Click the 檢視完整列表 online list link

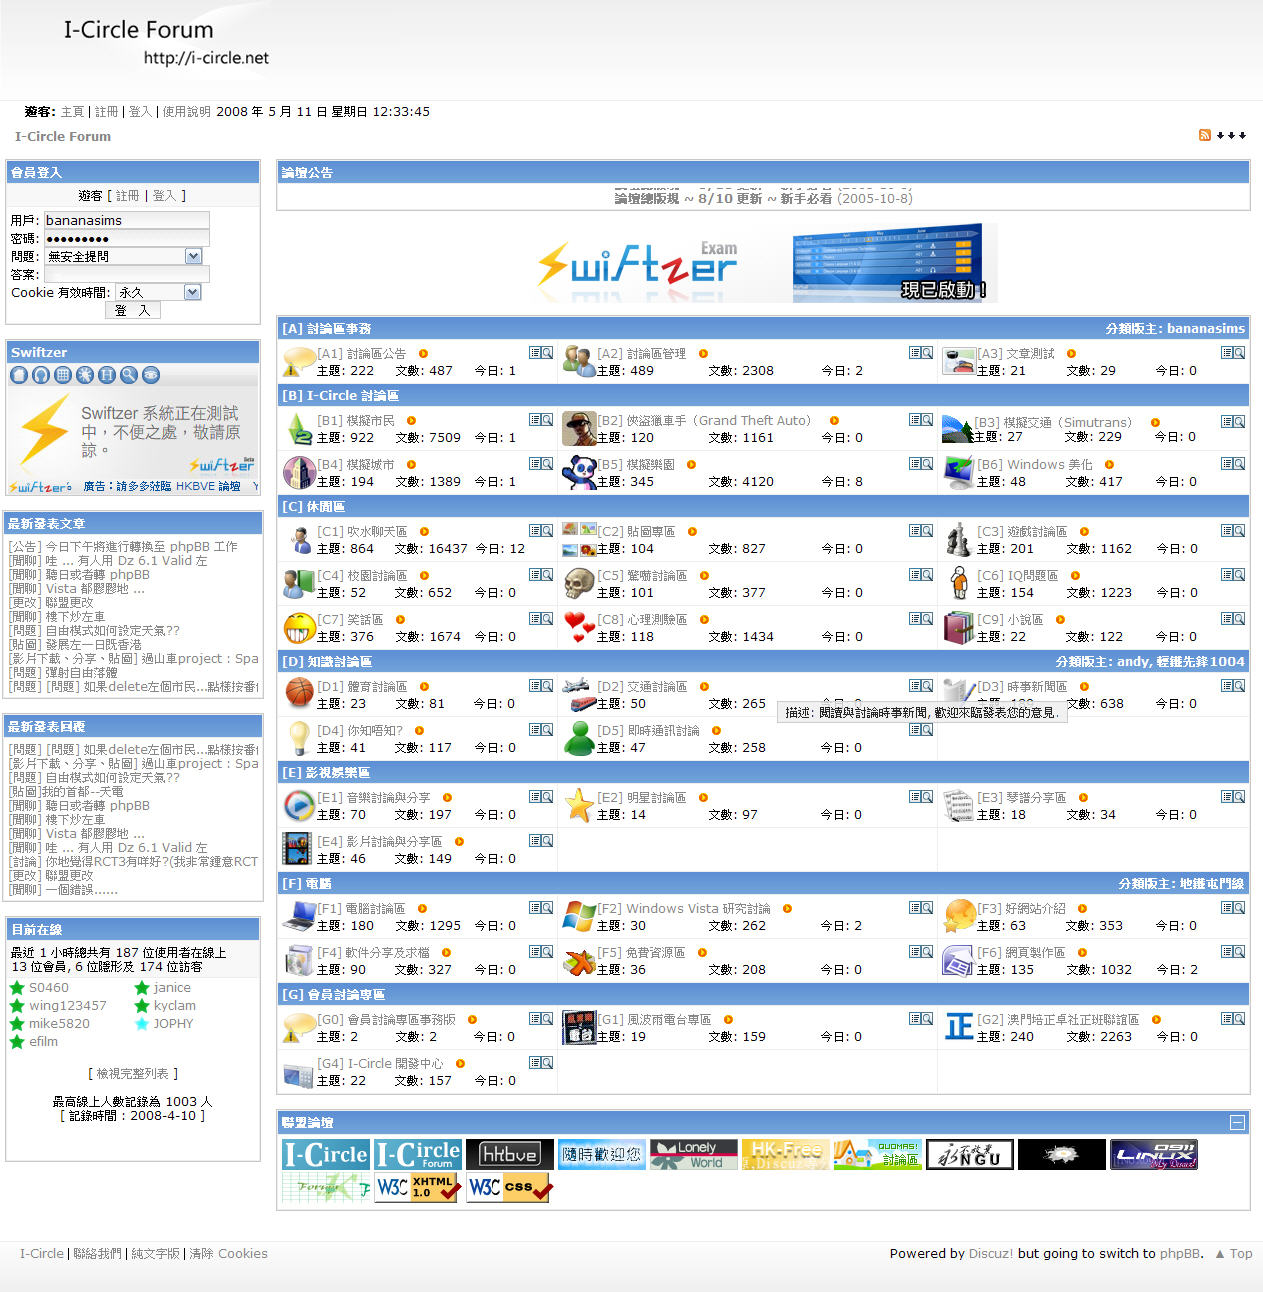tap(133, 1073)
